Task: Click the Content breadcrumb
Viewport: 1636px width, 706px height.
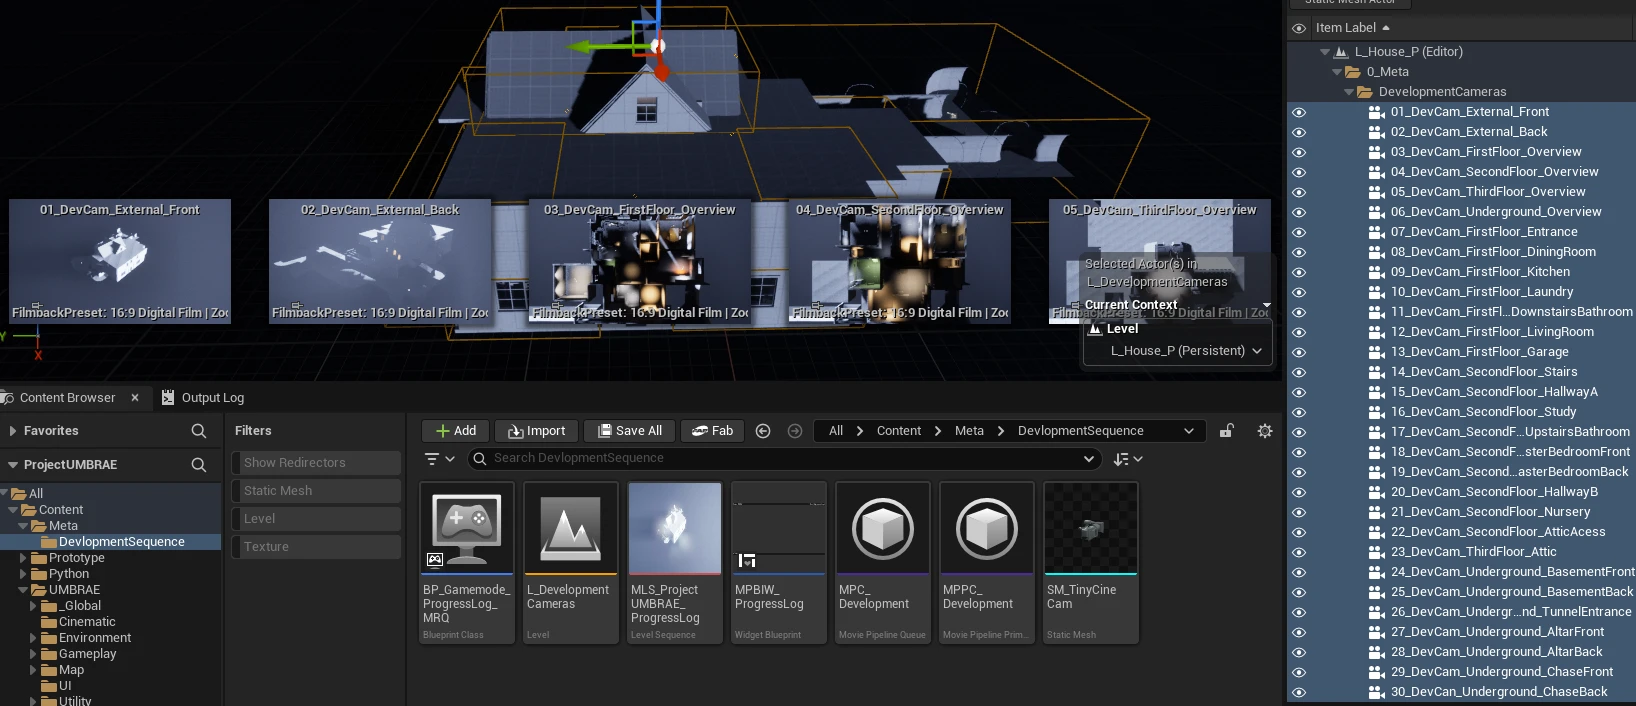Action: [899, 431]
